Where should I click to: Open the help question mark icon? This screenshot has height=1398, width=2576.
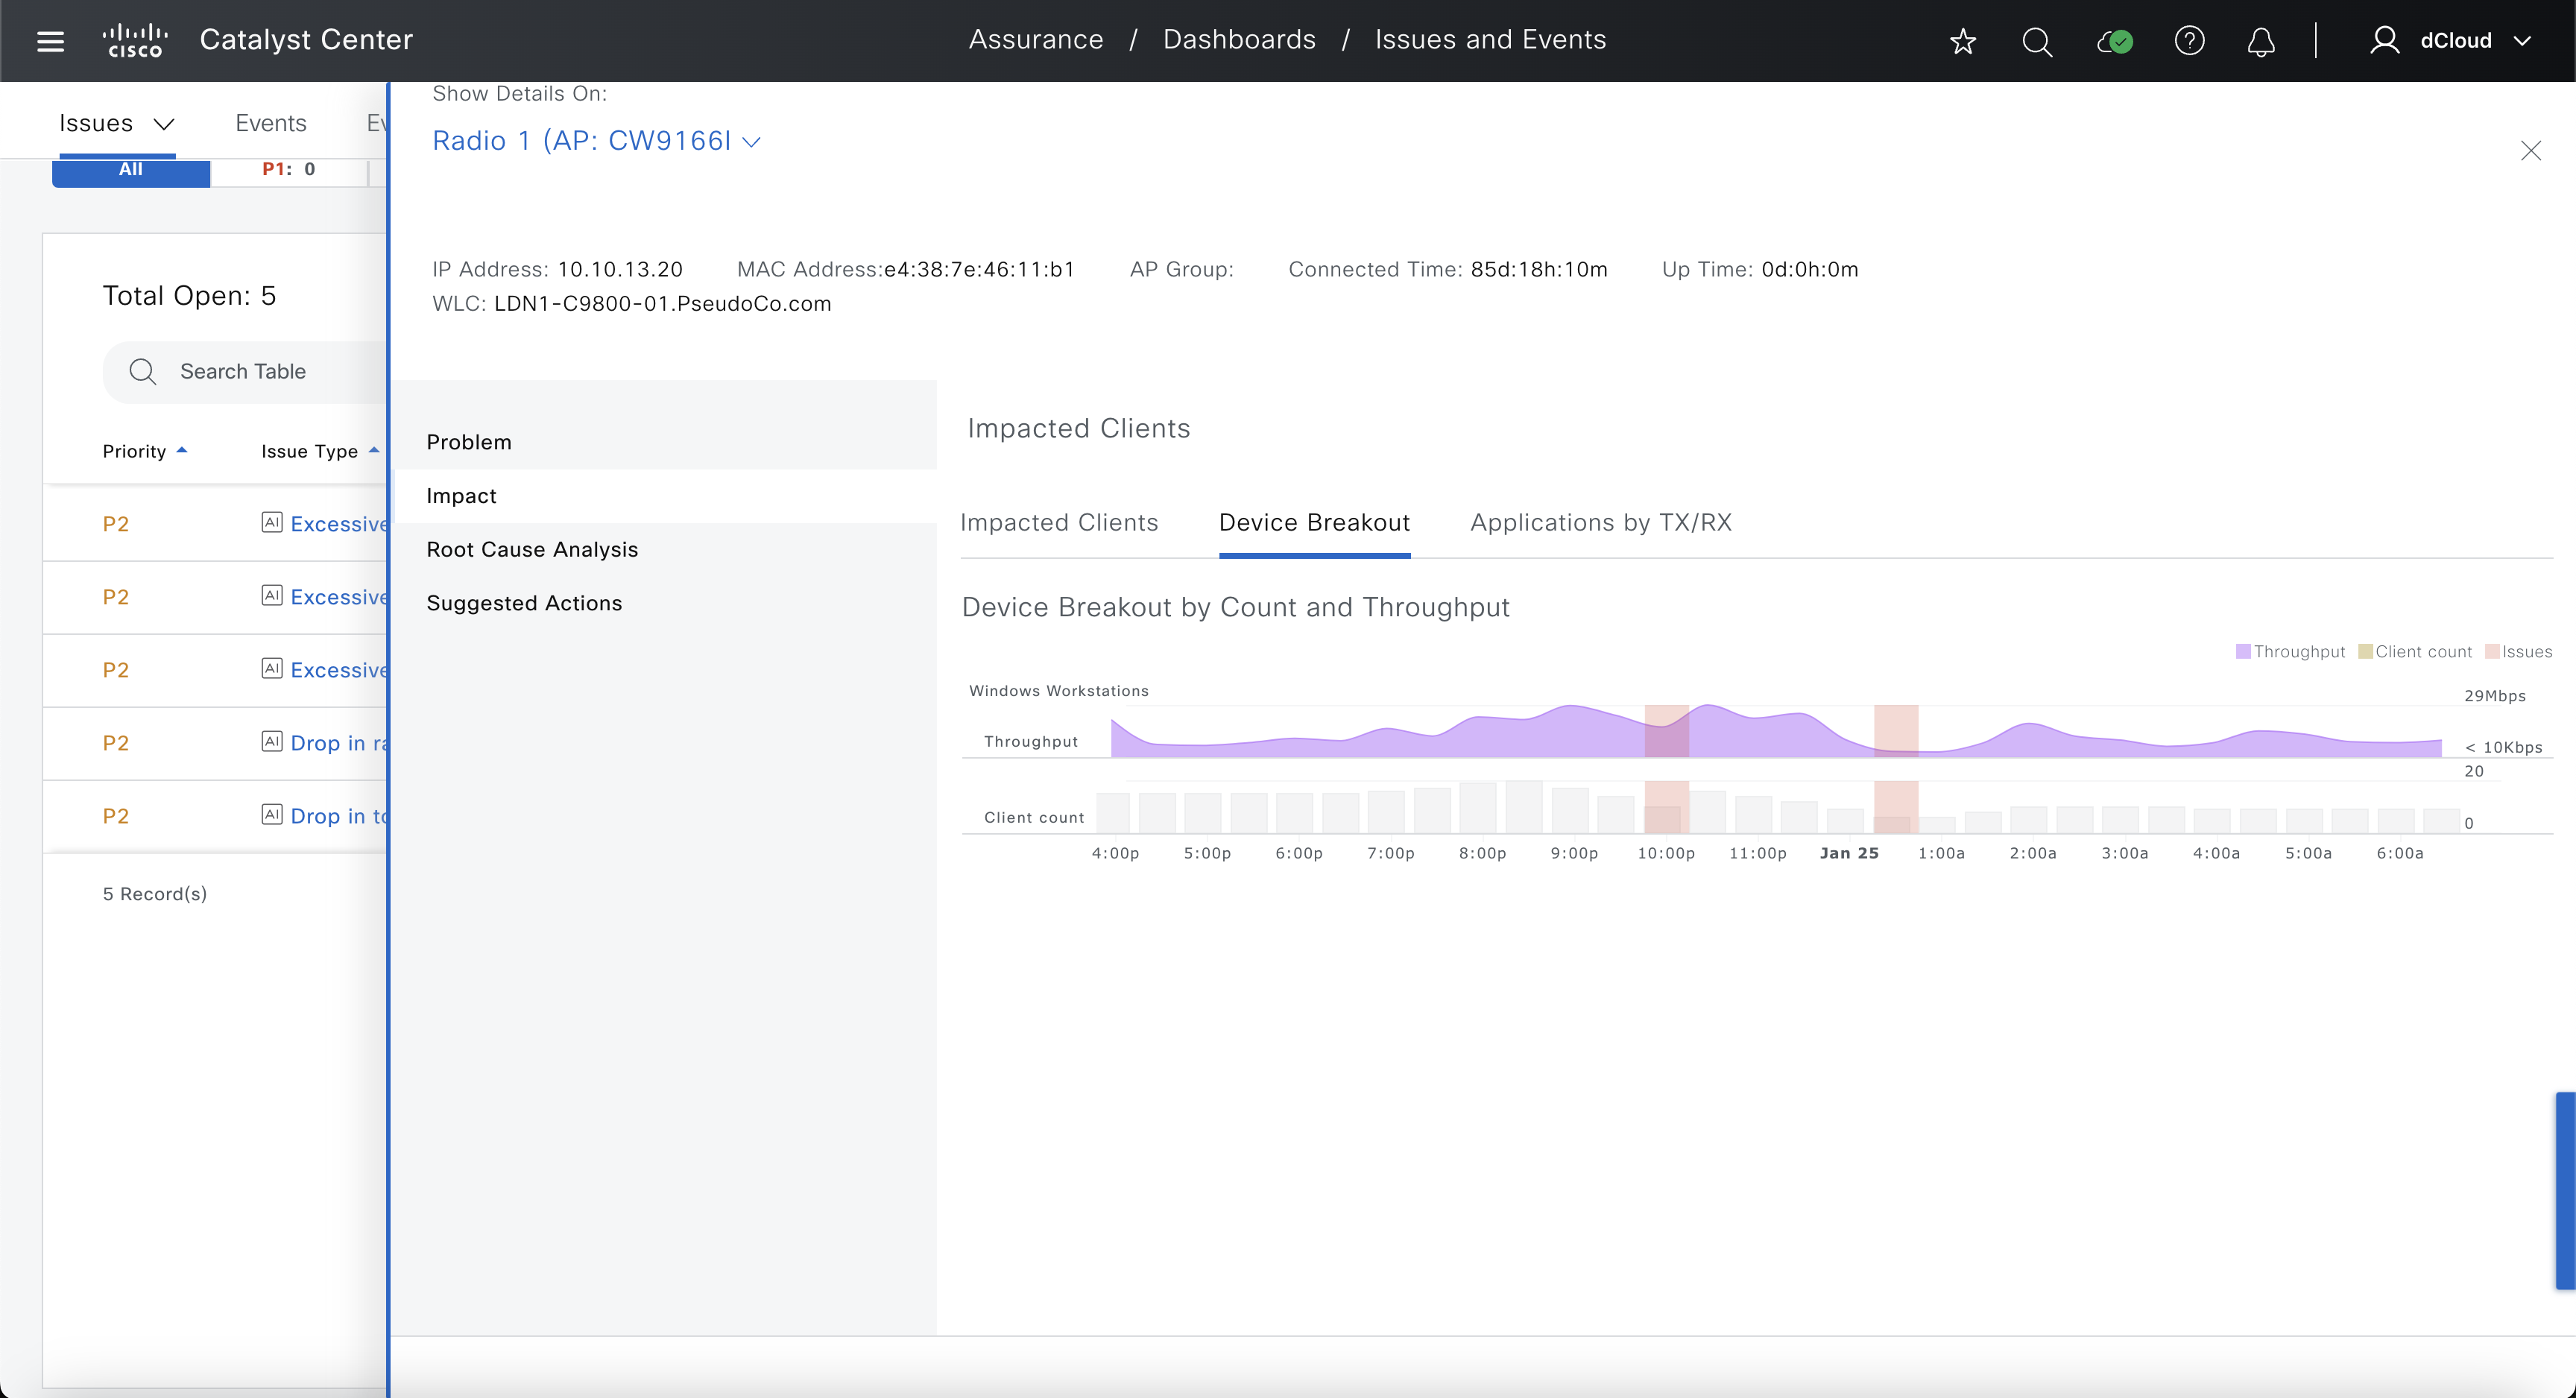pos(2189,41)
